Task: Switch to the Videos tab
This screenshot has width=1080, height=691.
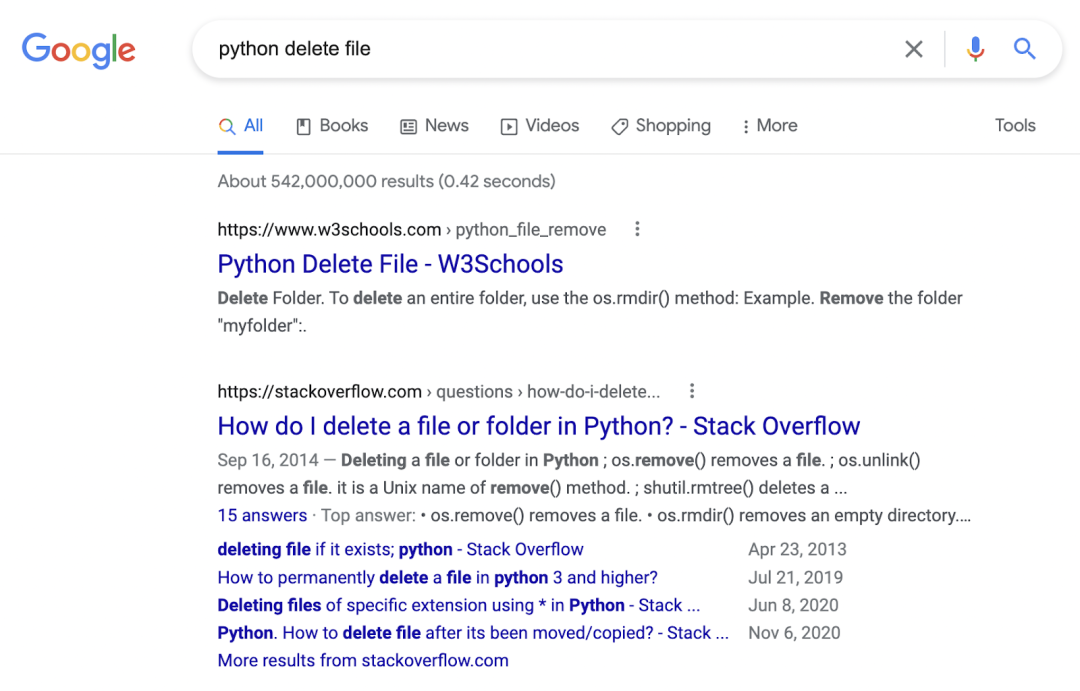Action: point(540,126)
